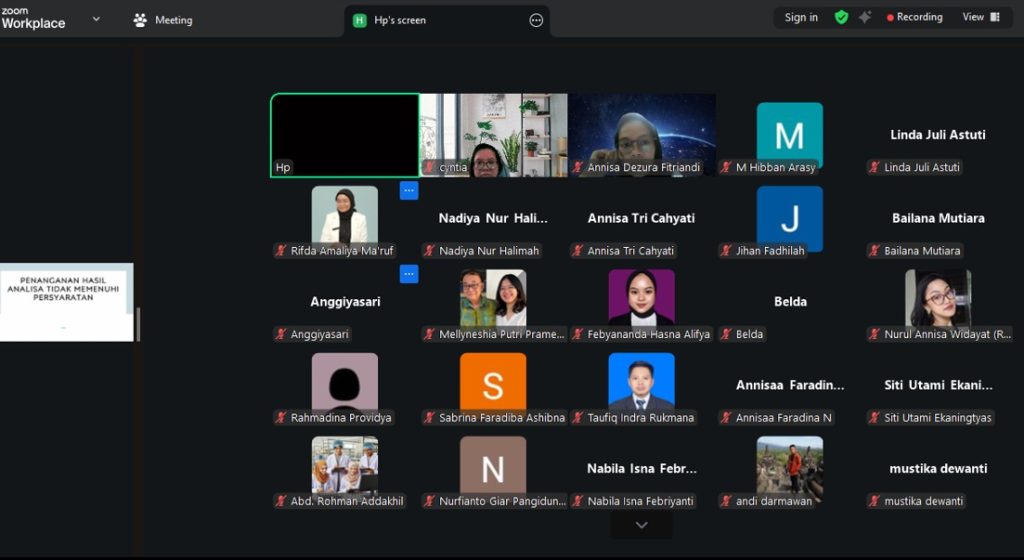The image size is (1024, 560).
Task: Open the View layout menu
Action: (981, 17)
